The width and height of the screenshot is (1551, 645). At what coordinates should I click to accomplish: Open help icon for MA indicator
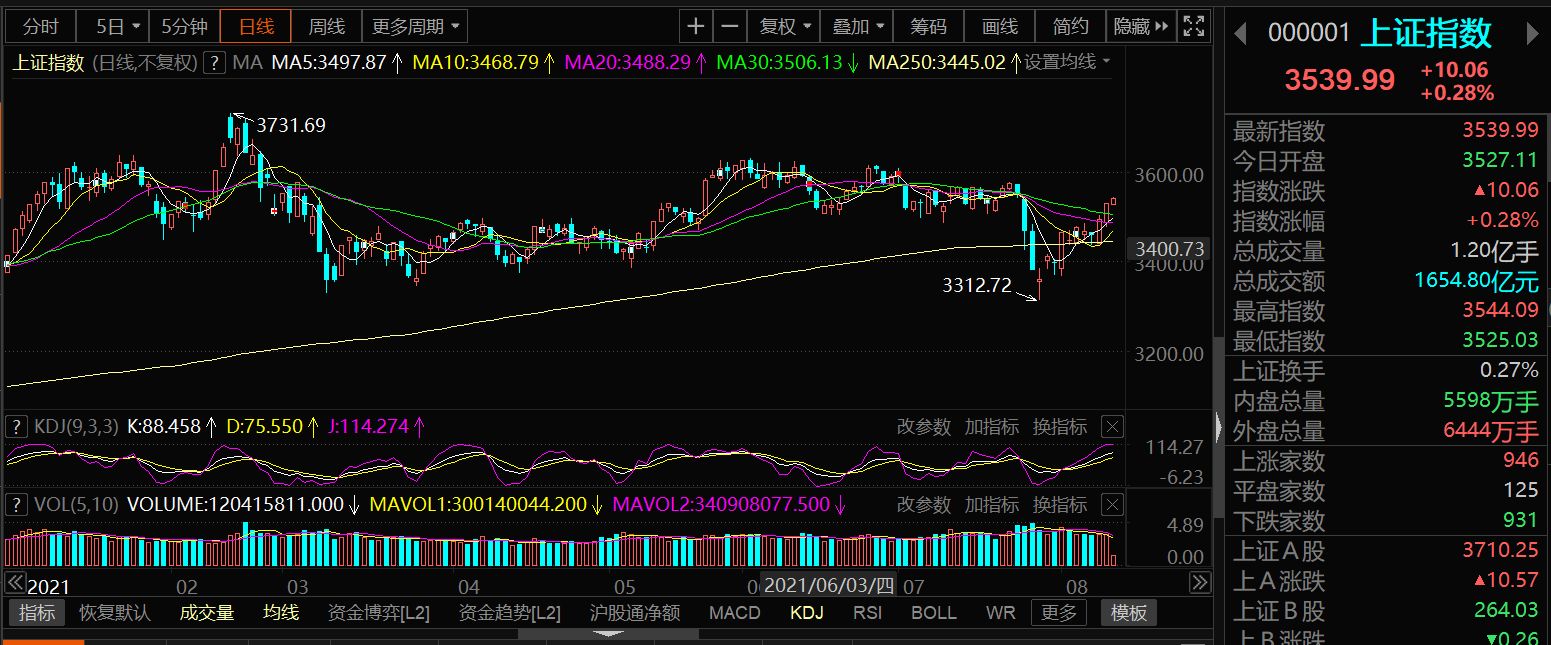click(x=214, y=63)
